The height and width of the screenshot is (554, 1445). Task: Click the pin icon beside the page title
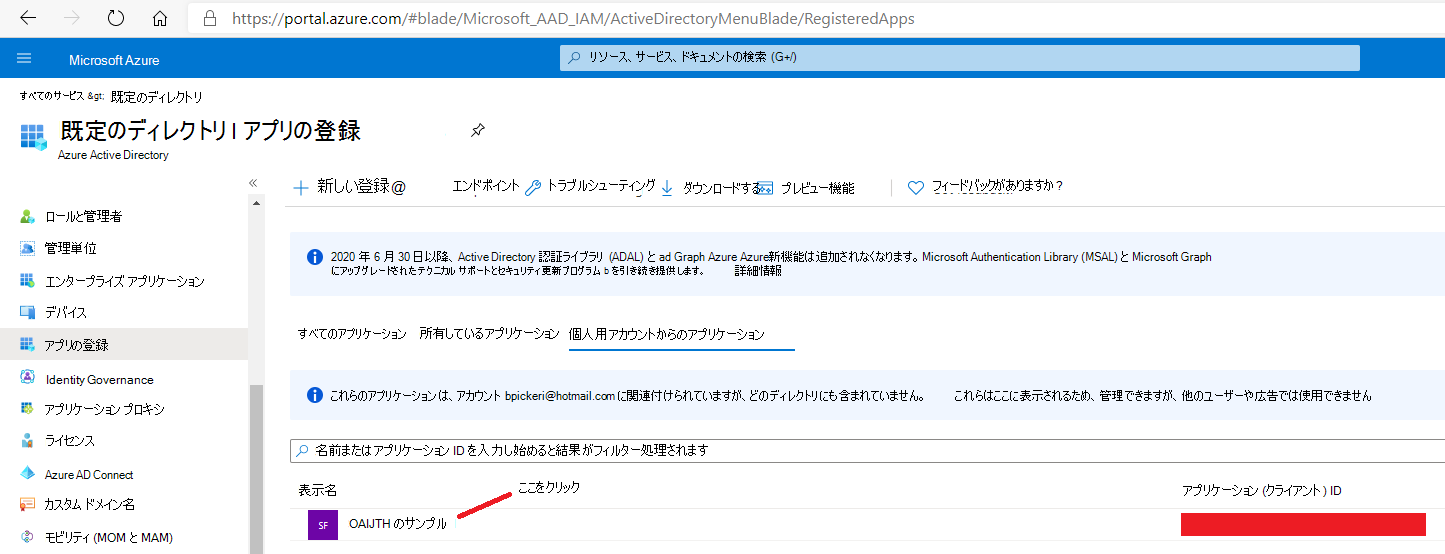(x=477, y=130)
